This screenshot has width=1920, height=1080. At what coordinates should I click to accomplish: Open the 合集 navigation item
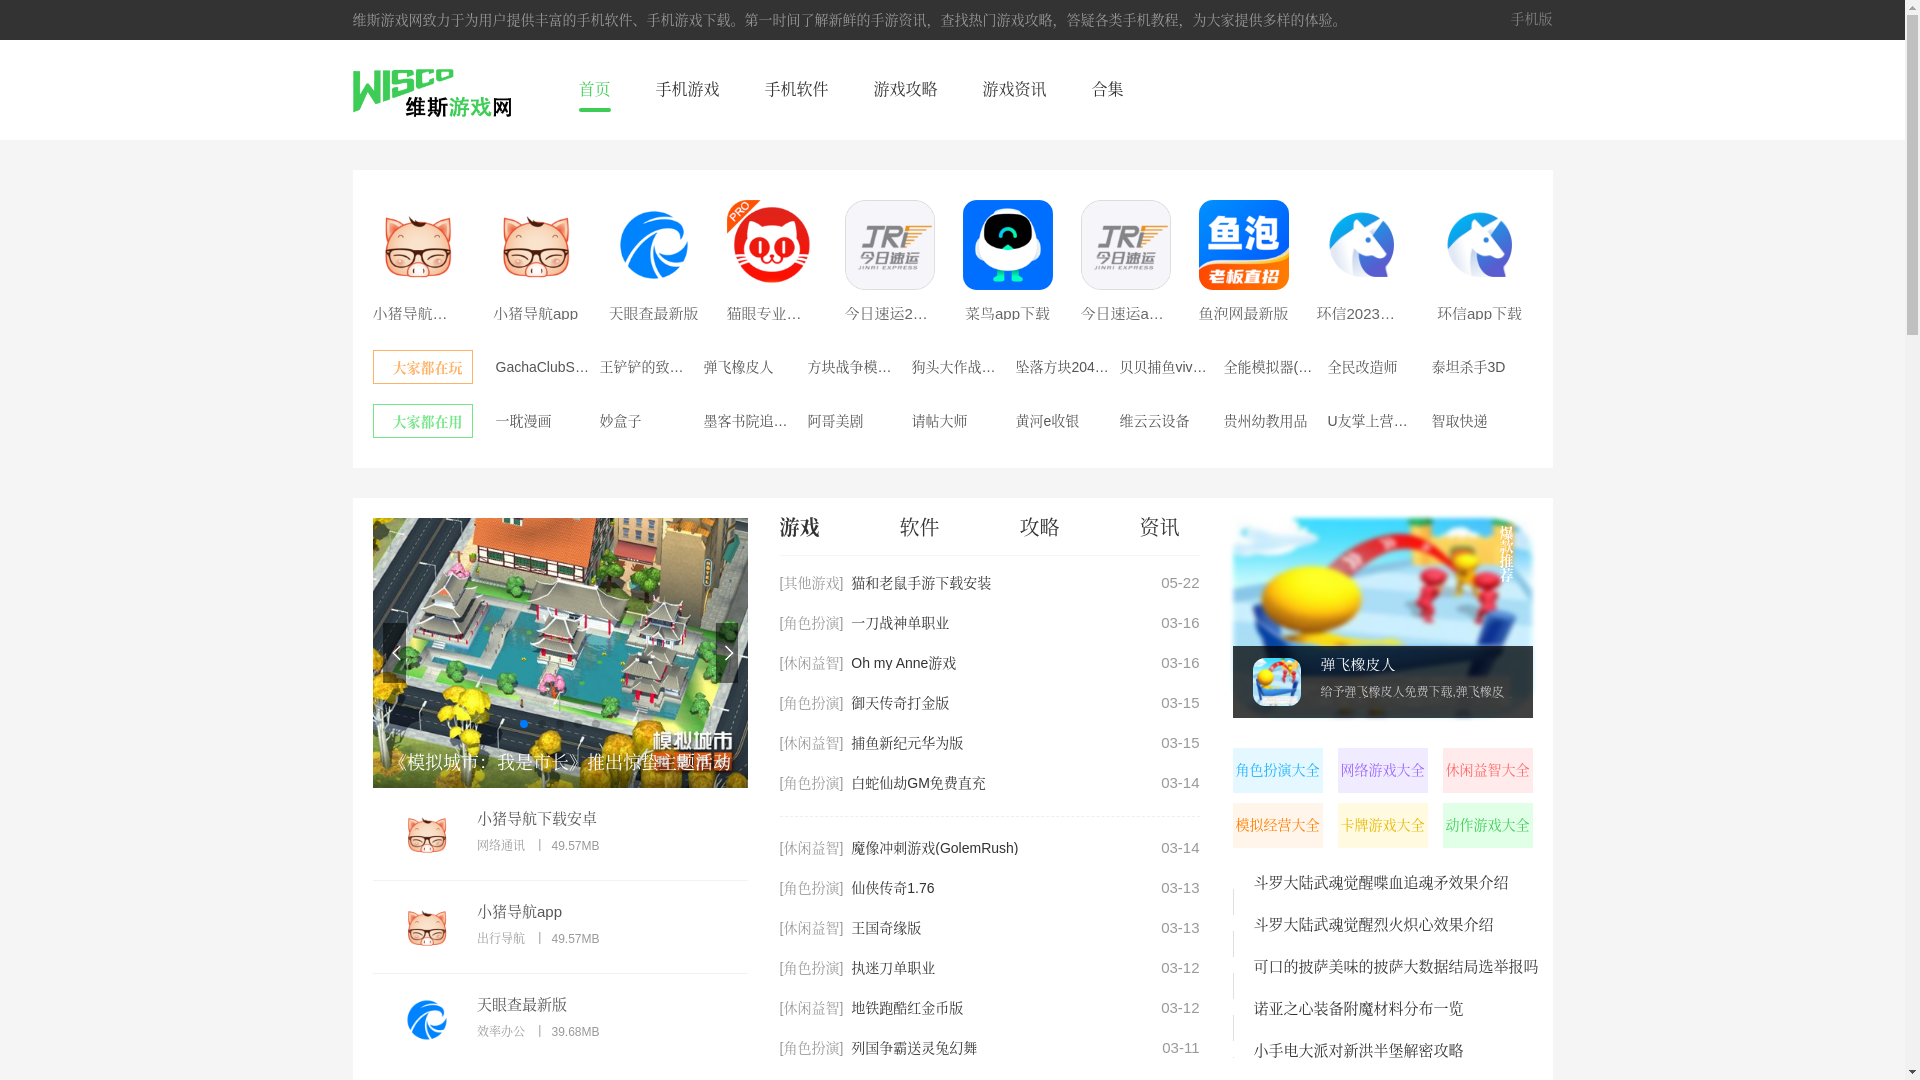(x=1107, y=89)
